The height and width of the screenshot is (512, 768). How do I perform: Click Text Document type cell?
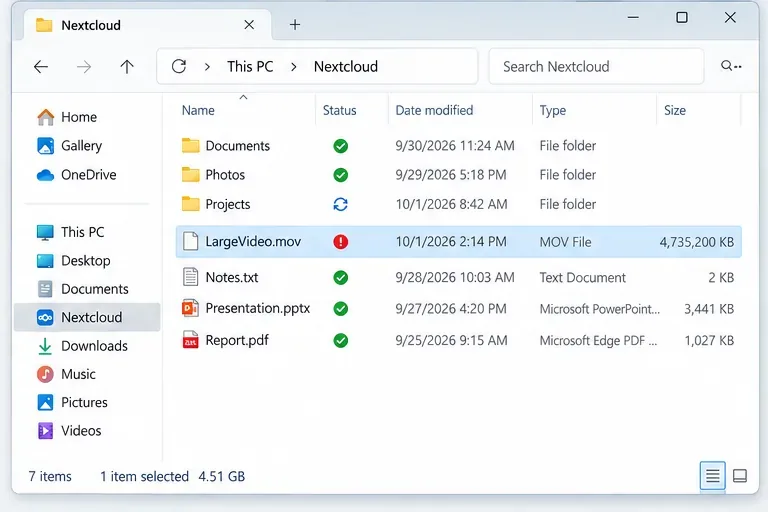point(582,278)
